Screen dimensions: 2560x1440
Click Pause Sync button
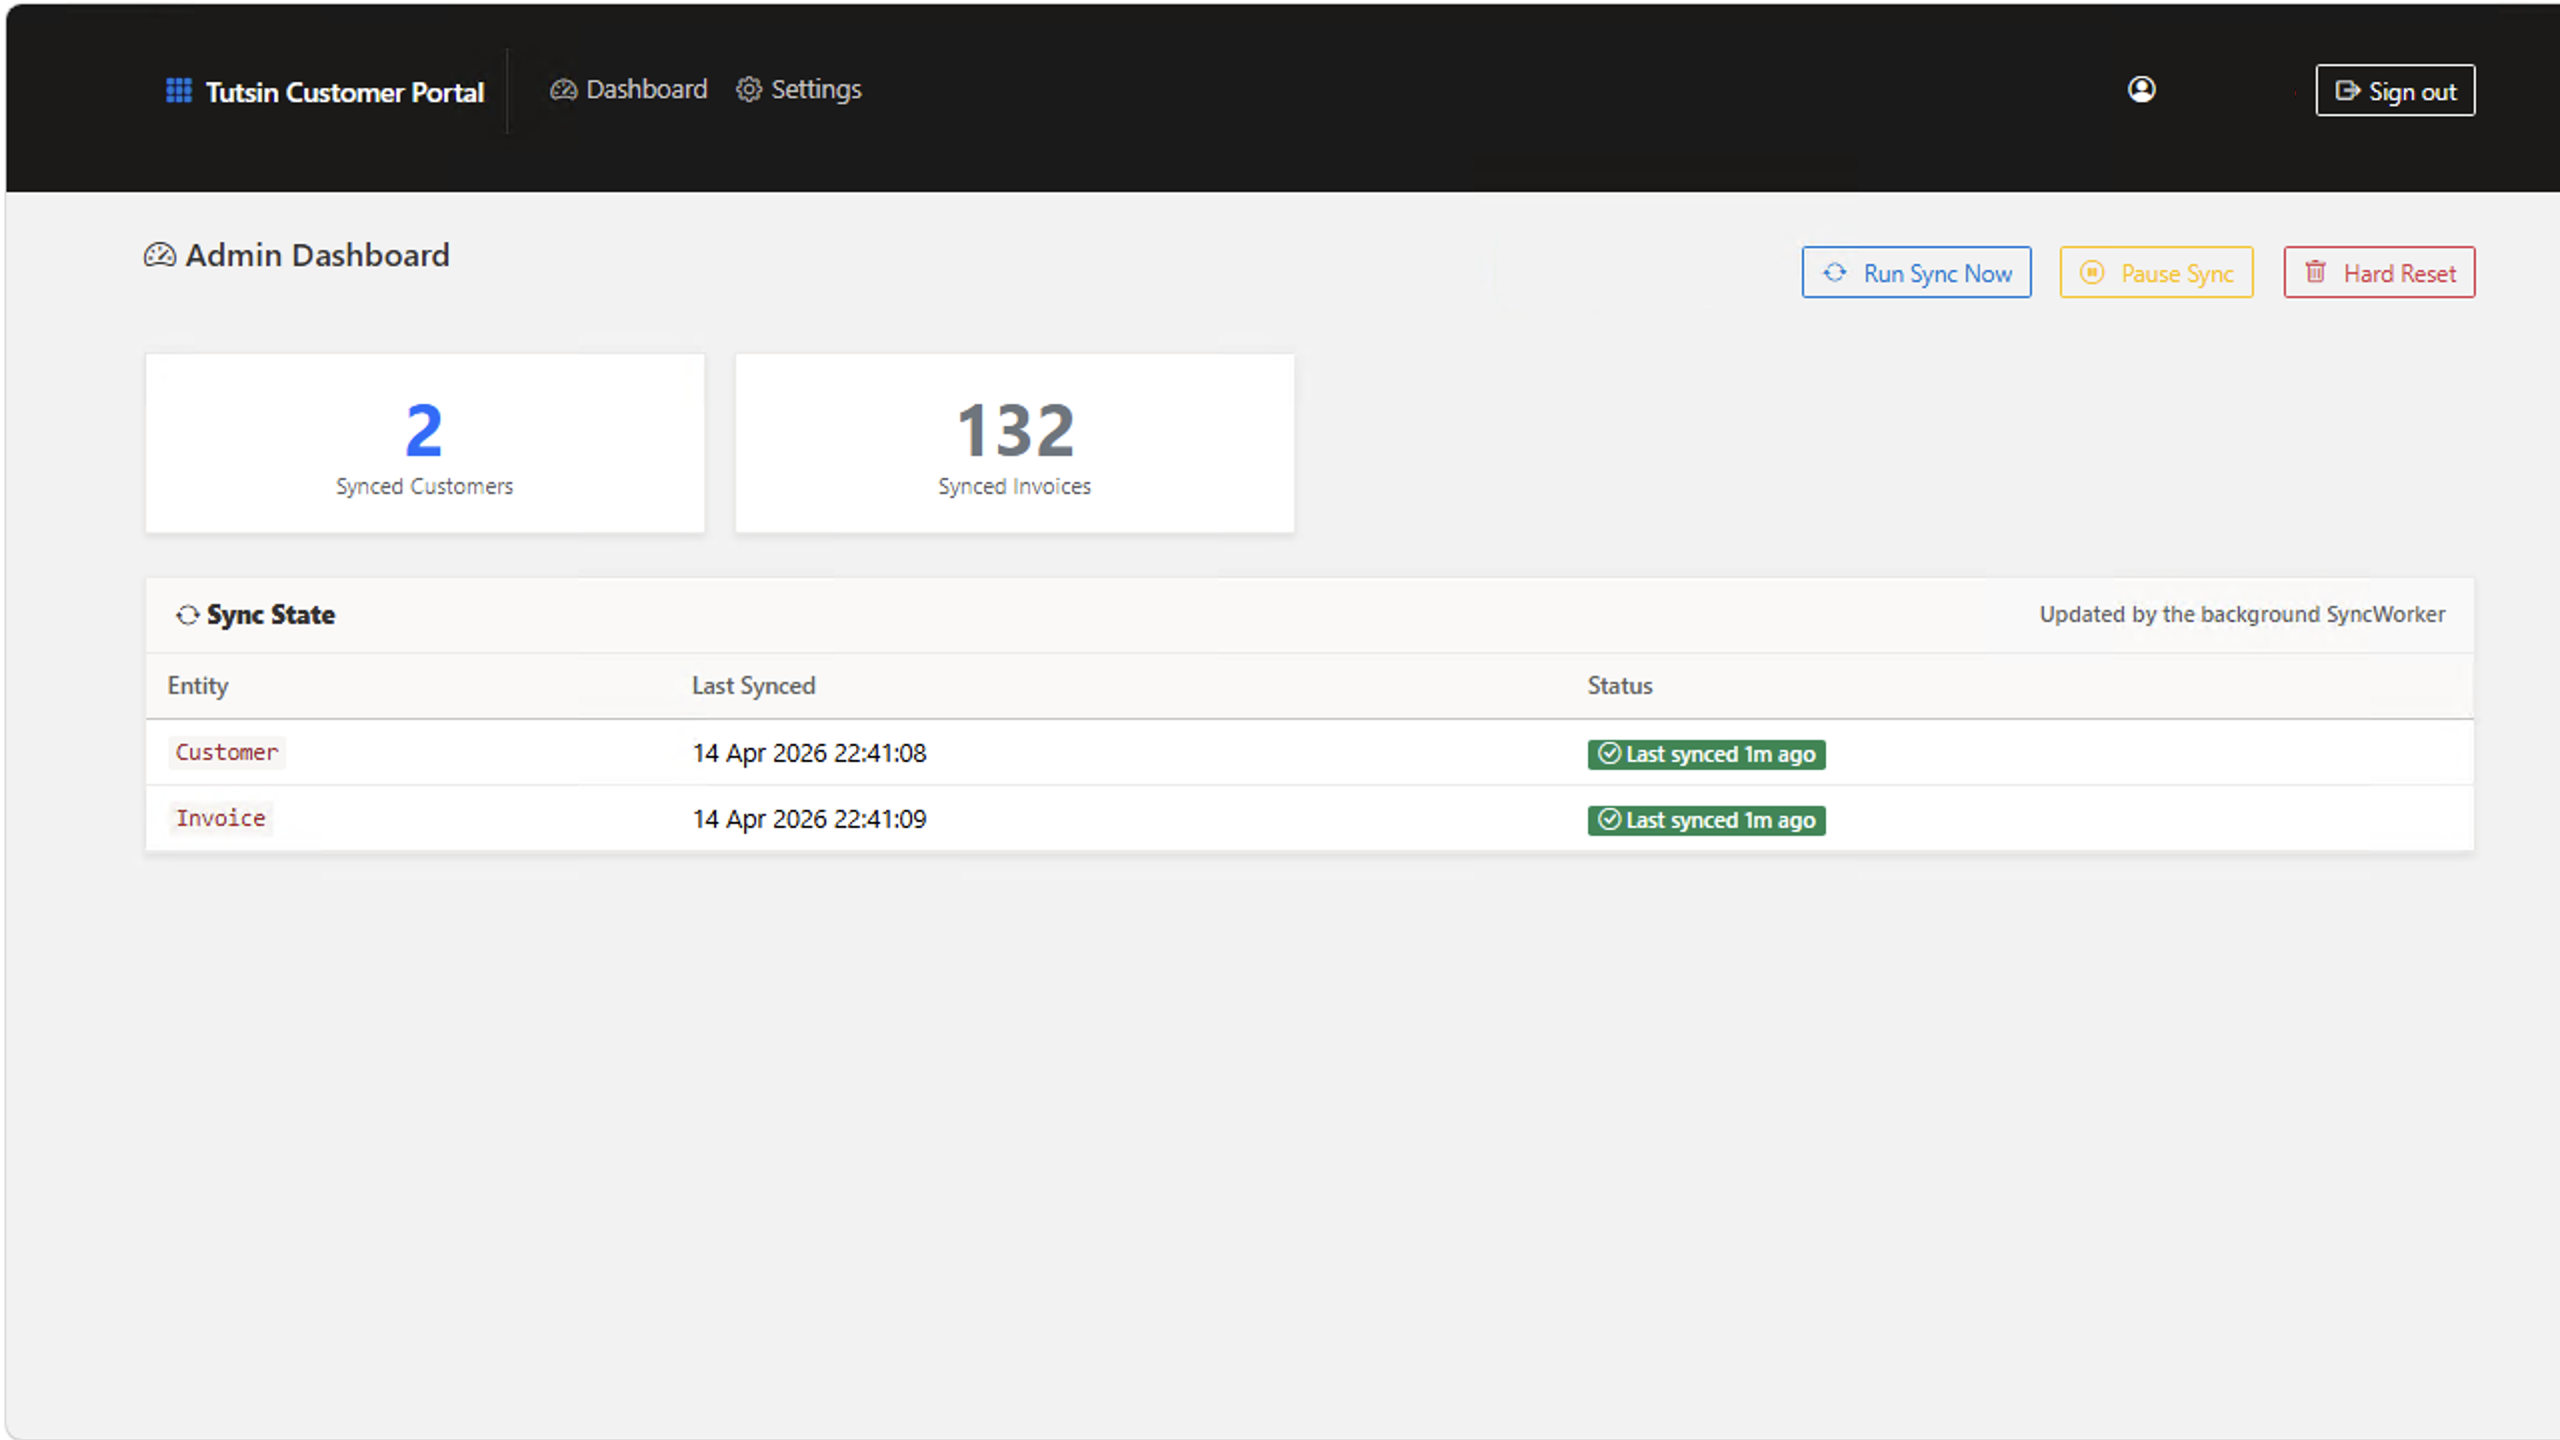coord(2156,272)
